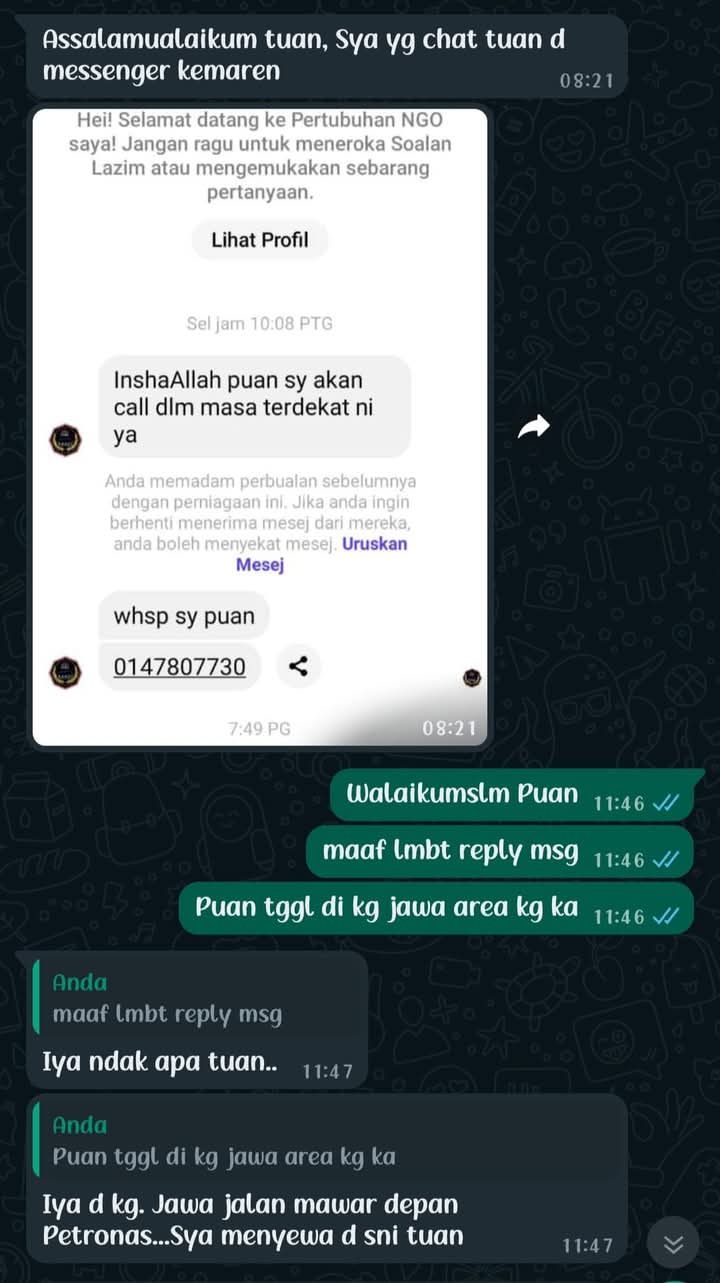Tap the small seen-avatar in the screenshot
Viewport: 720px width, 1283px height.
472,678
